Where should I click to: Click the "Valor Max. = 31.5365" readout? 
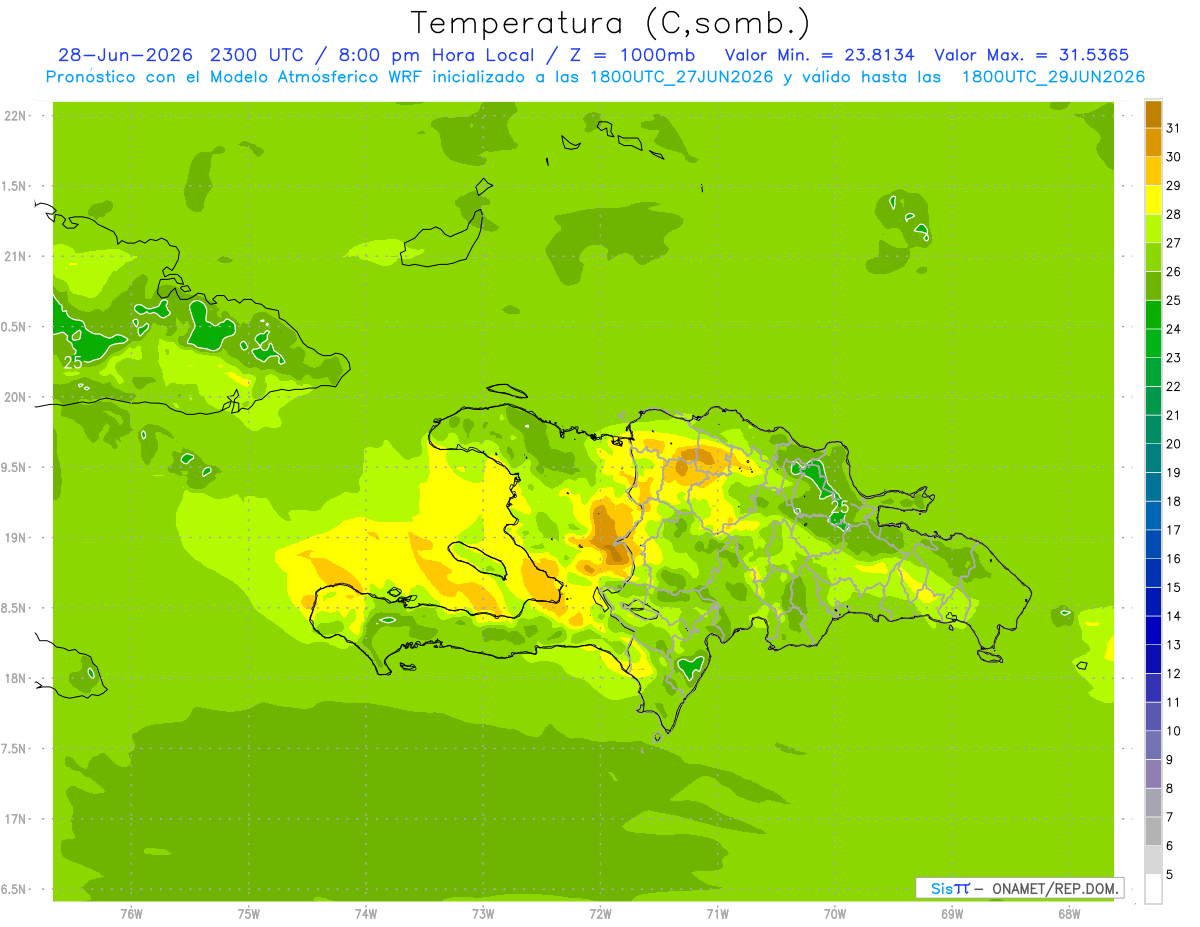(x=1031, y=55)
